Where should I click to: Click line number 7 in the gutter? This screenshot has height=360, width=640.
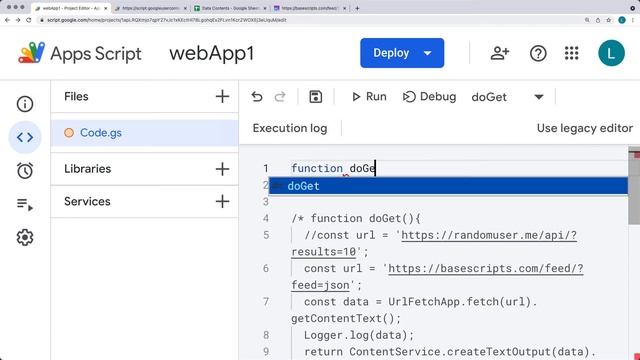[x=266, y=302]
